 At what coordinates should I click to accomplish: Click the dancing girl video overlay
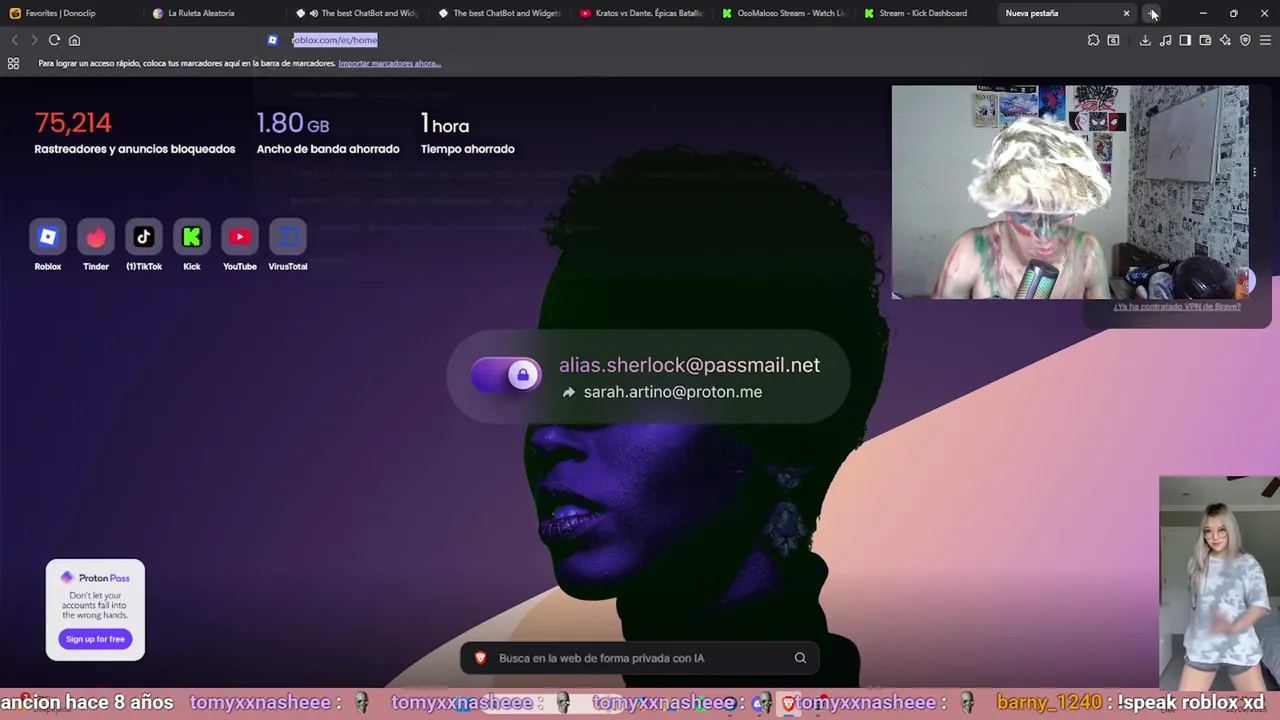1219,585
